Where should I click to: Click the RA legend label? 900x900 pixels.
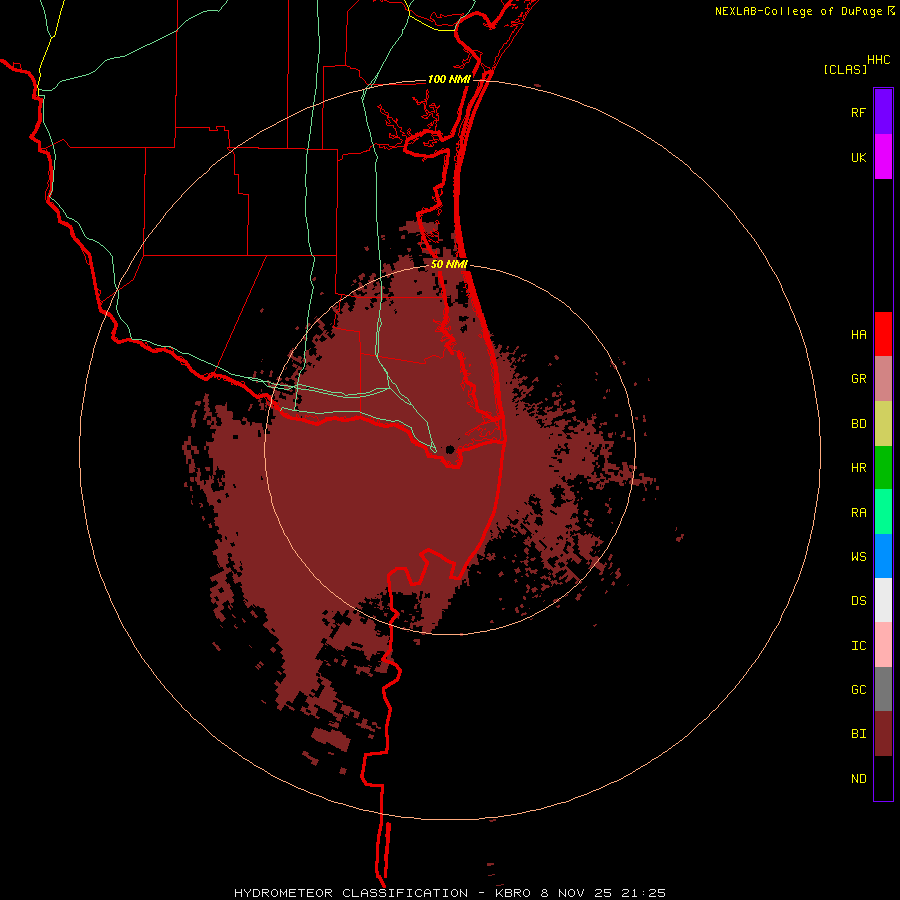point(858,513)
